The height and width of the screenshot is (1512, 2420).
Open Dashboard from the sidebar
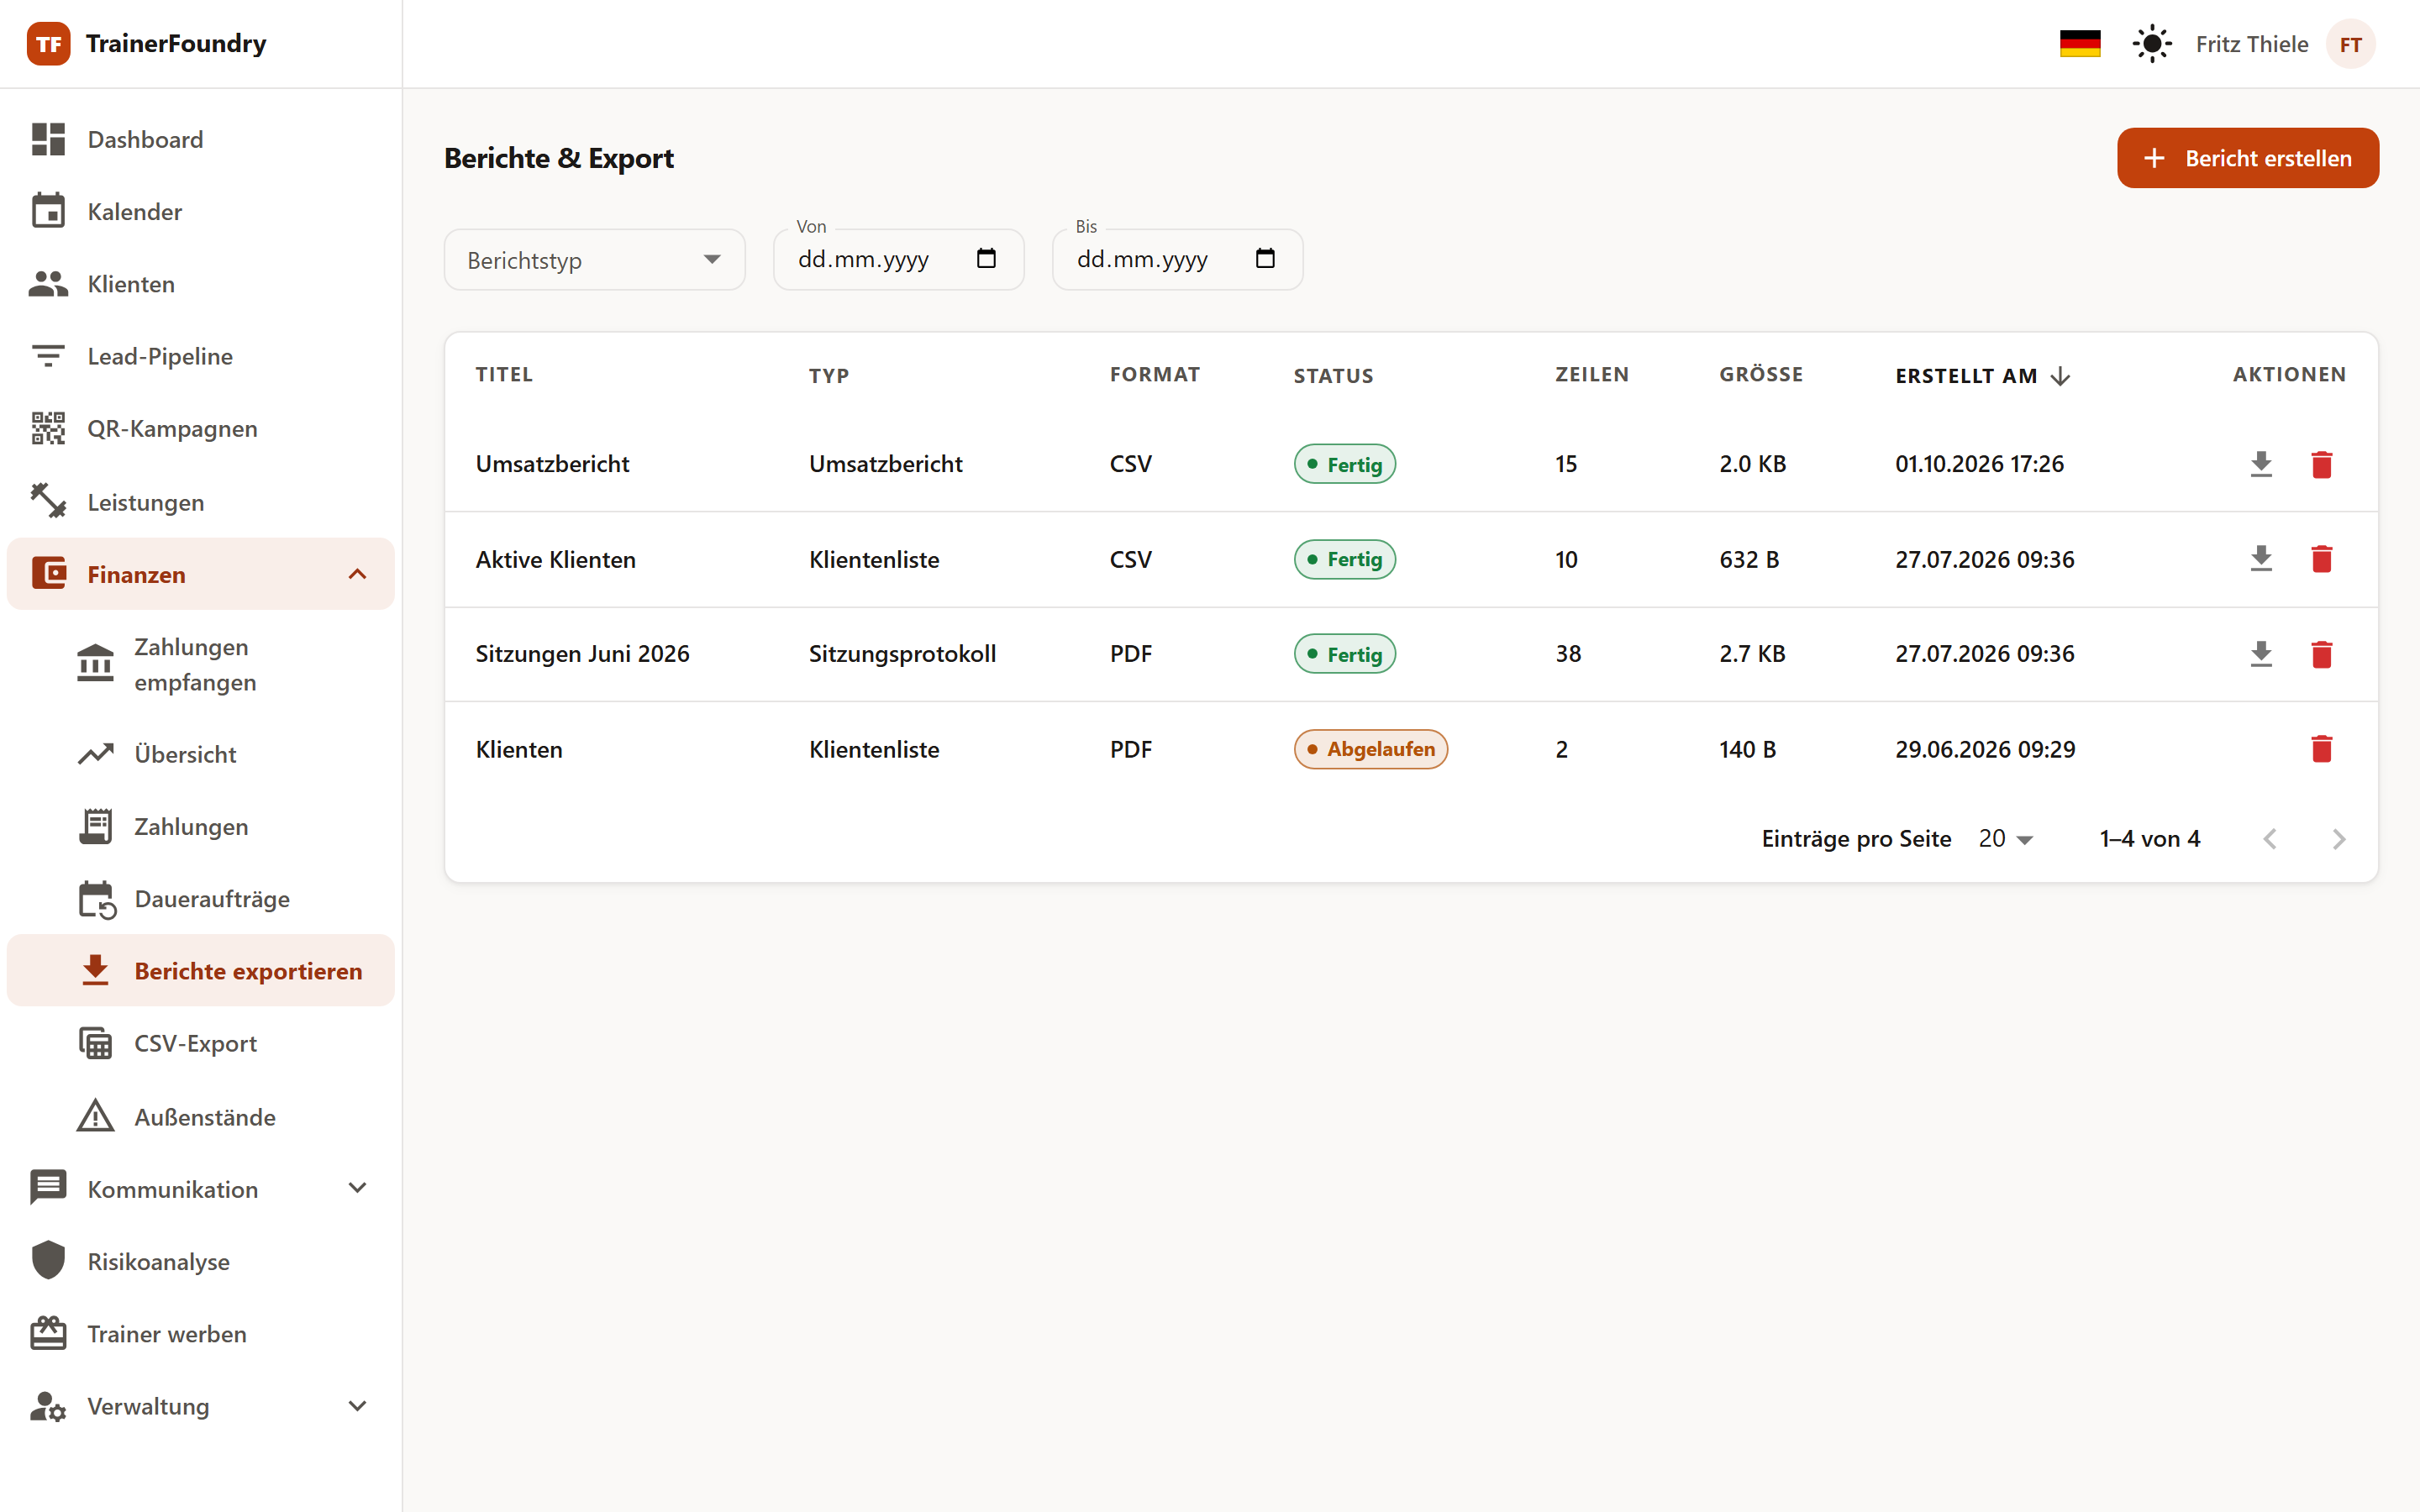201,139
